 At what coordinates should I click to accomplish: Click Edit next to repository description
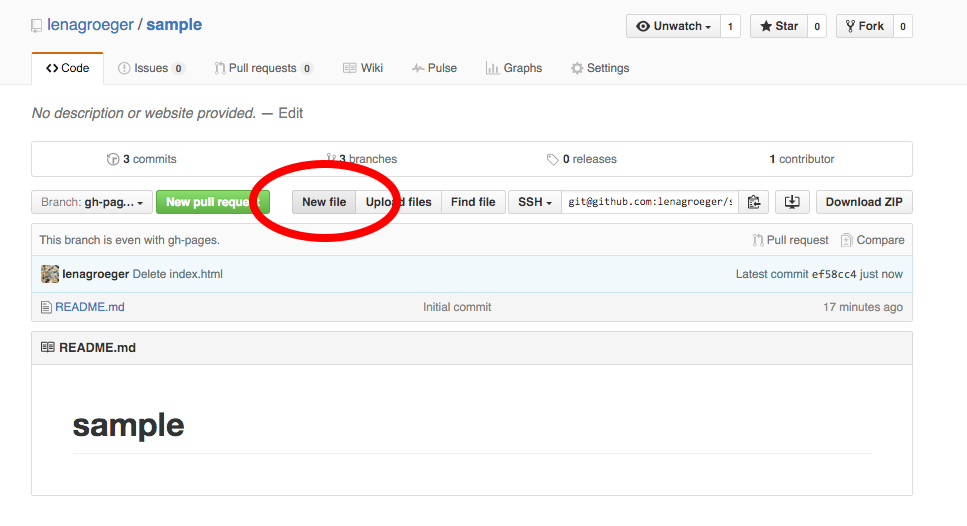pyautogui.click(x=290, y=113)
